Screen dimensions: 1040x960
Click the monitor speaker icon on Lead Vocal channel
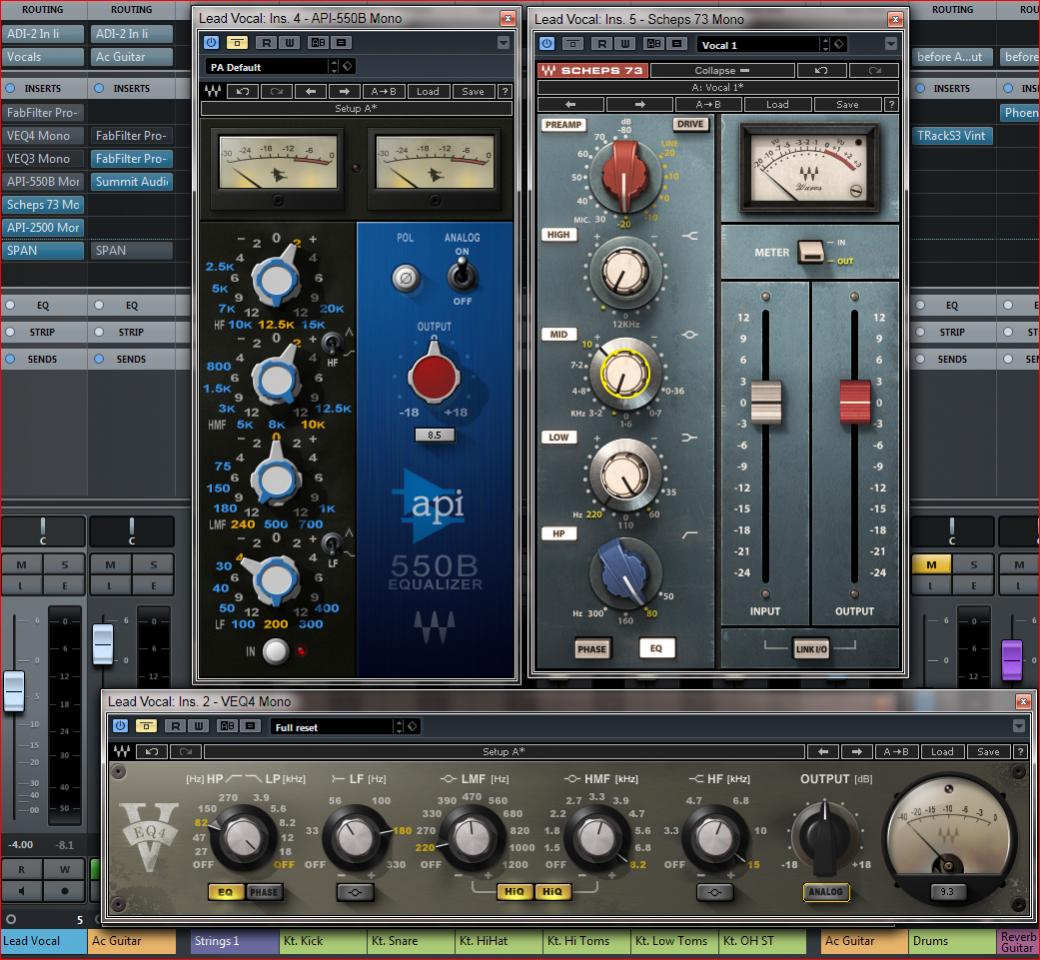[21, 891]
